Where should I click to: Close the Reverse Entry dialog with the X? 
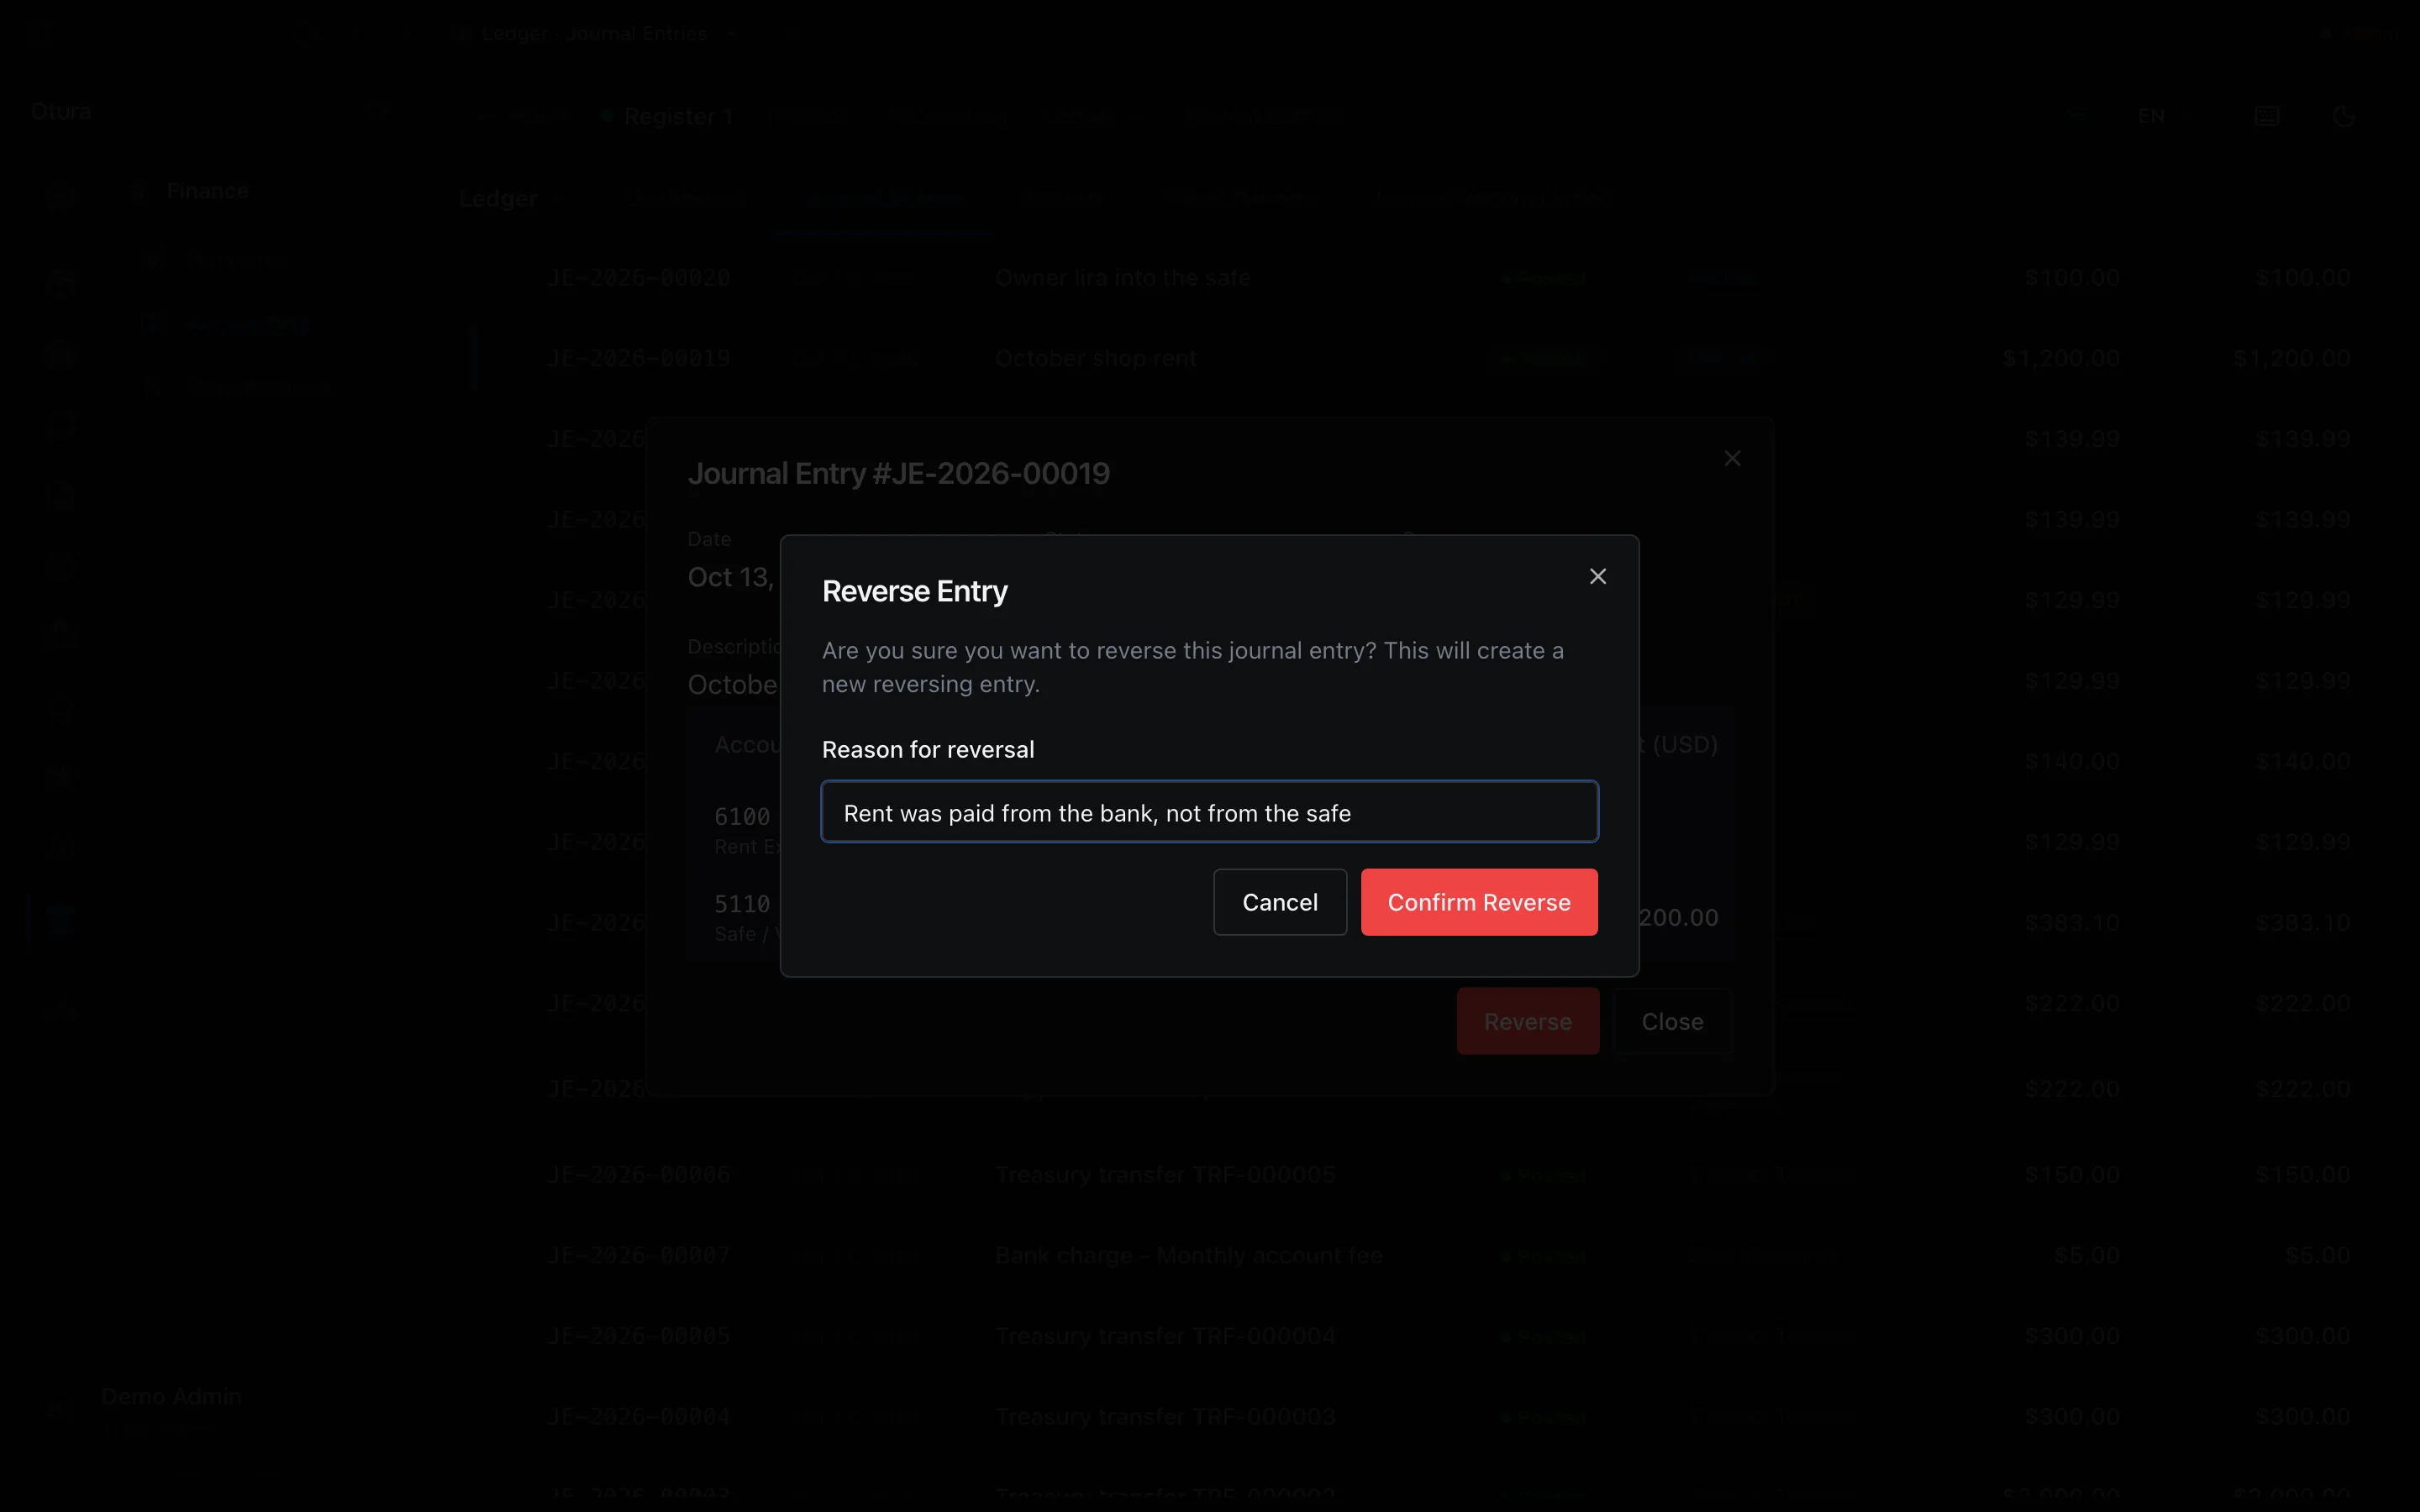click(1597, 576)
